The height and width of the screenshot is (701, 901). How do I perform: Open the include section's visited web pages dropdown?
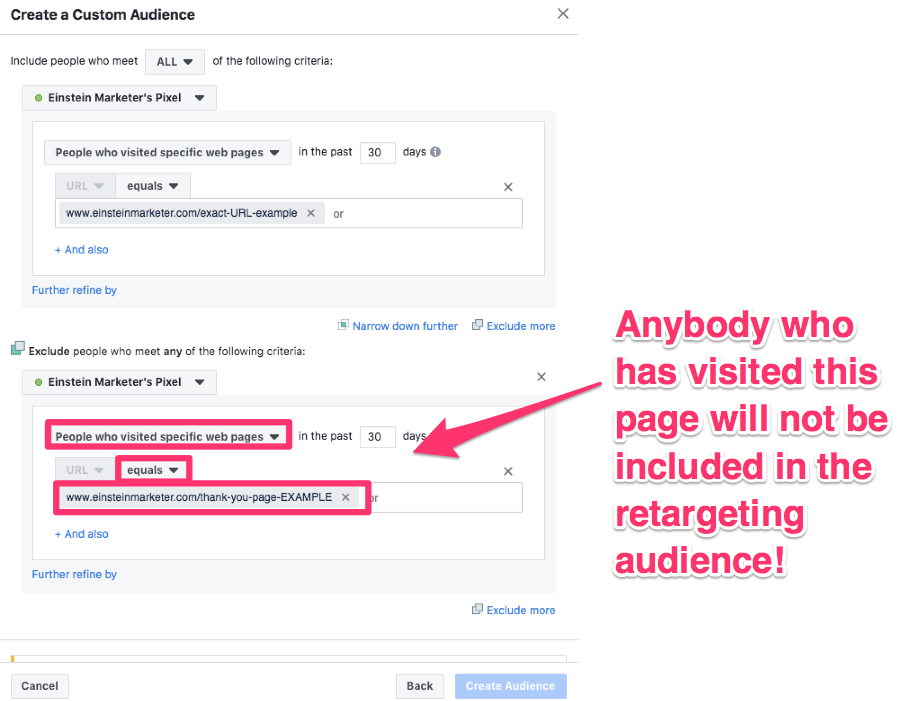click(x=167, y=152)
